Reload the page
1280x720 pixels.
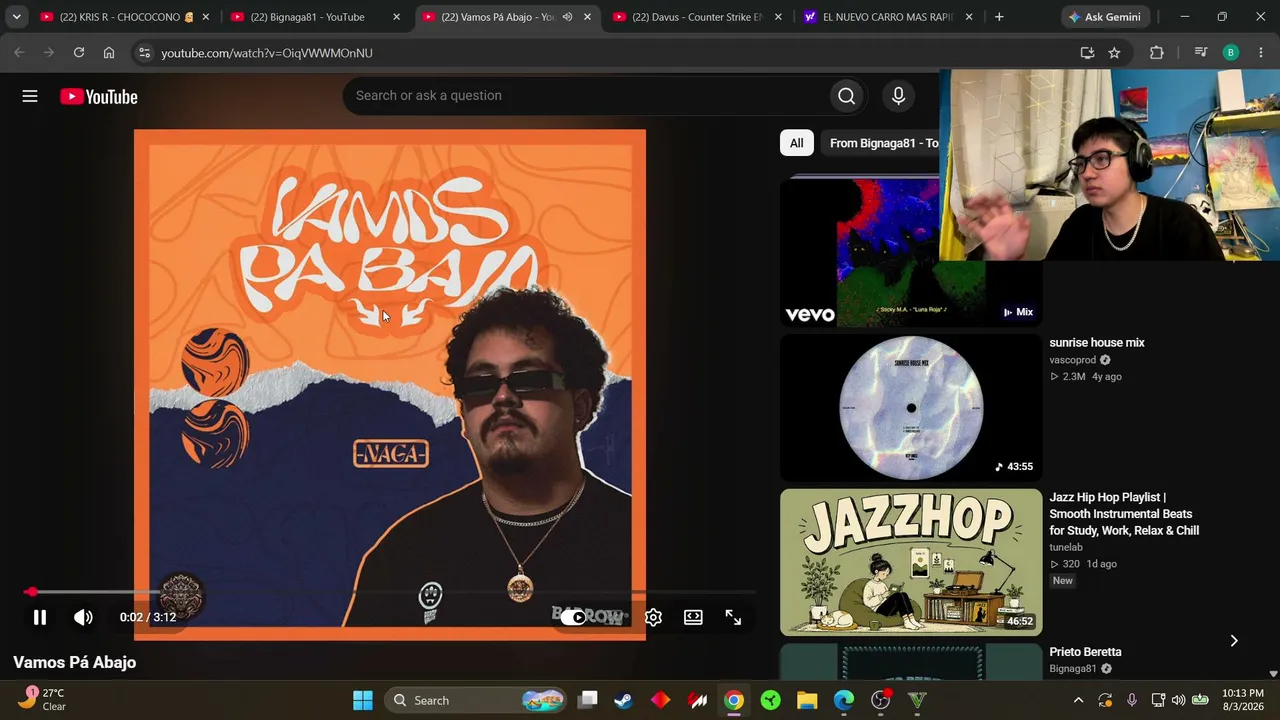(79, 53)
